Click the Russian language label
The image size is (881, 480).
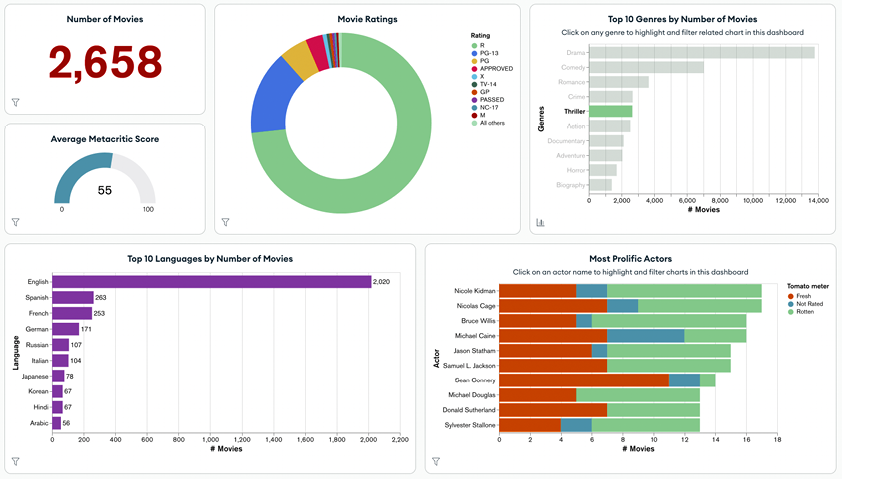[37, 345]
